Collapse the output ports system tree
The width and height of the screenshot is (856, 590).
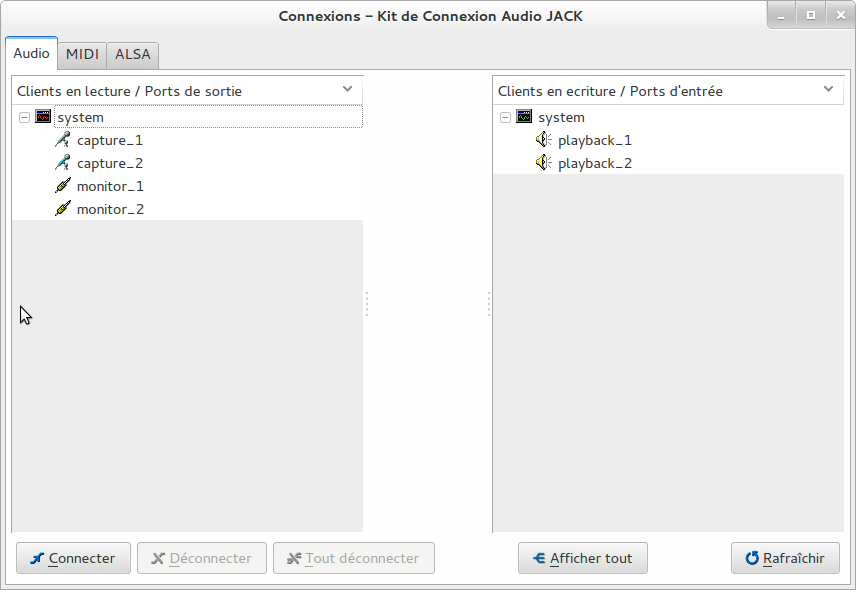click(x=24, y=117)
